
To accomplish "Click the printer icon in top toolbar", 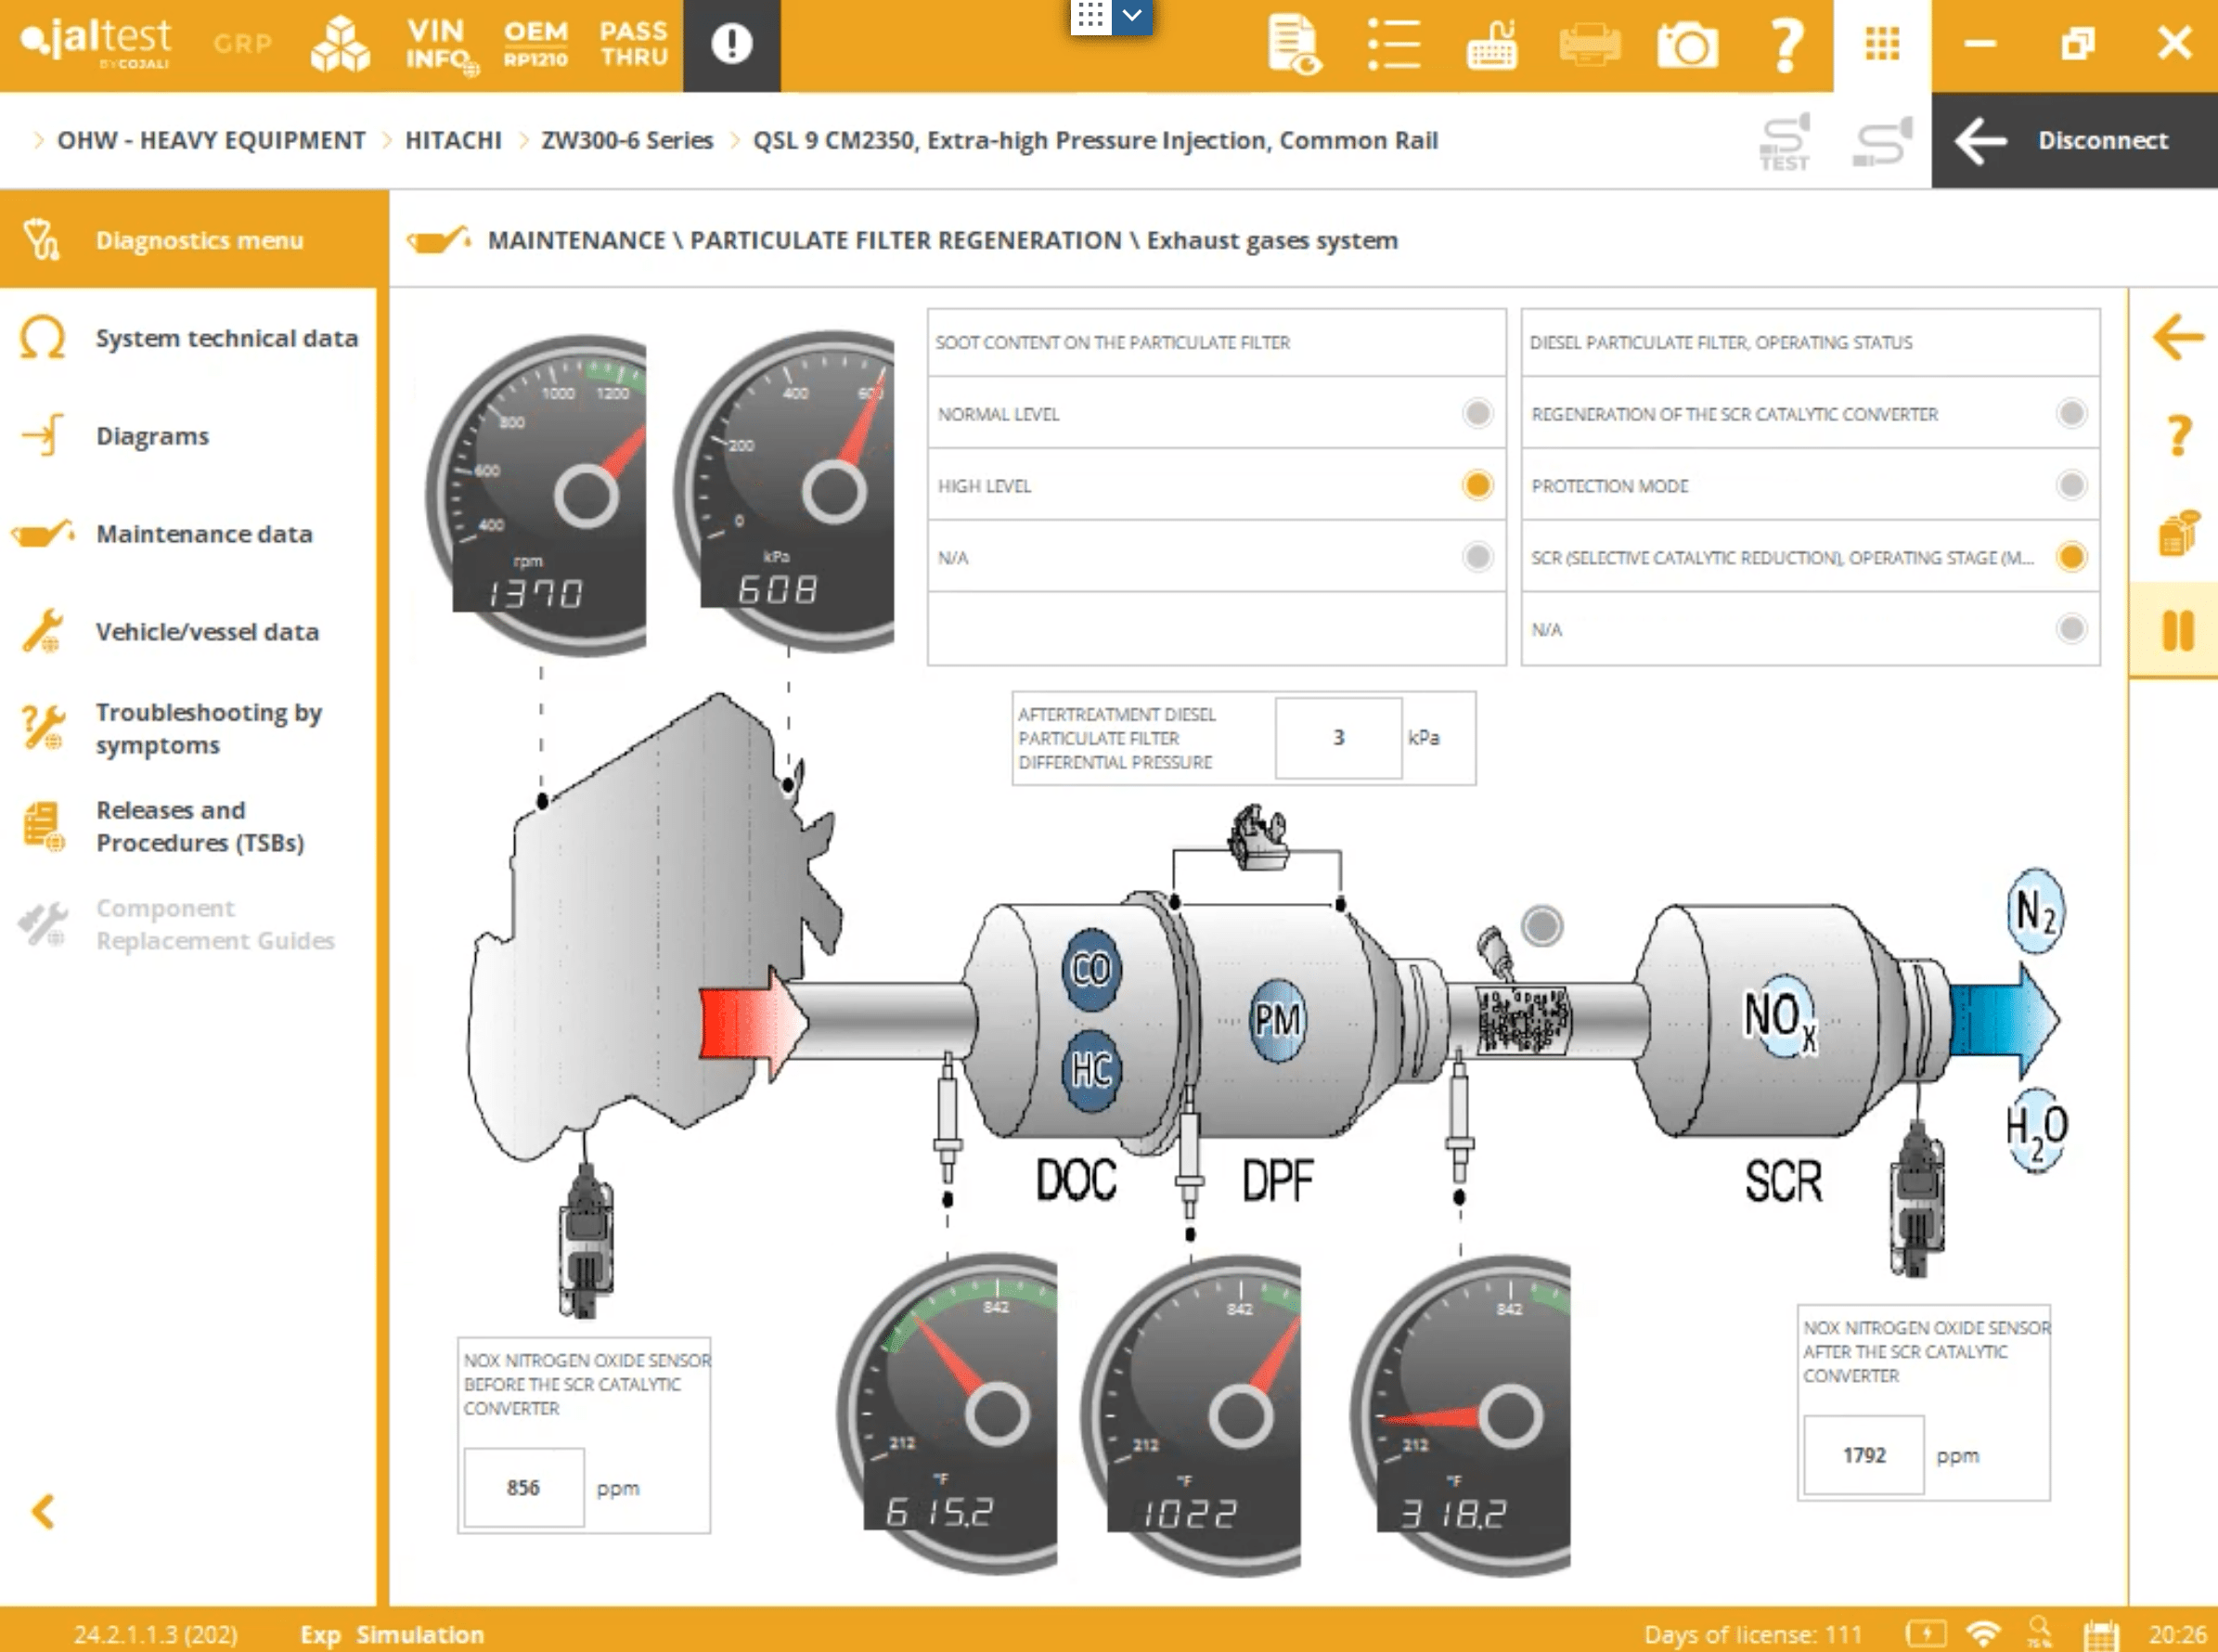I will 1589,45.
